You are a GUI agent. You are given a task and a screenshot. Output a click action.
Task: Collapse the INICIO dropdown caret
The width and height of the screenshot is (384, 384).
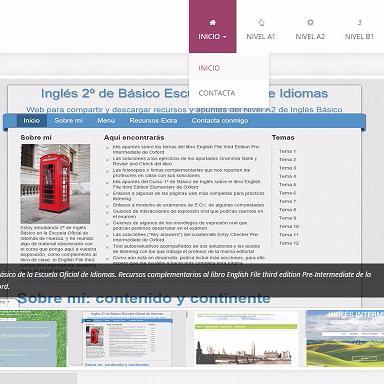pyautogui.click(x=224, y=37)
